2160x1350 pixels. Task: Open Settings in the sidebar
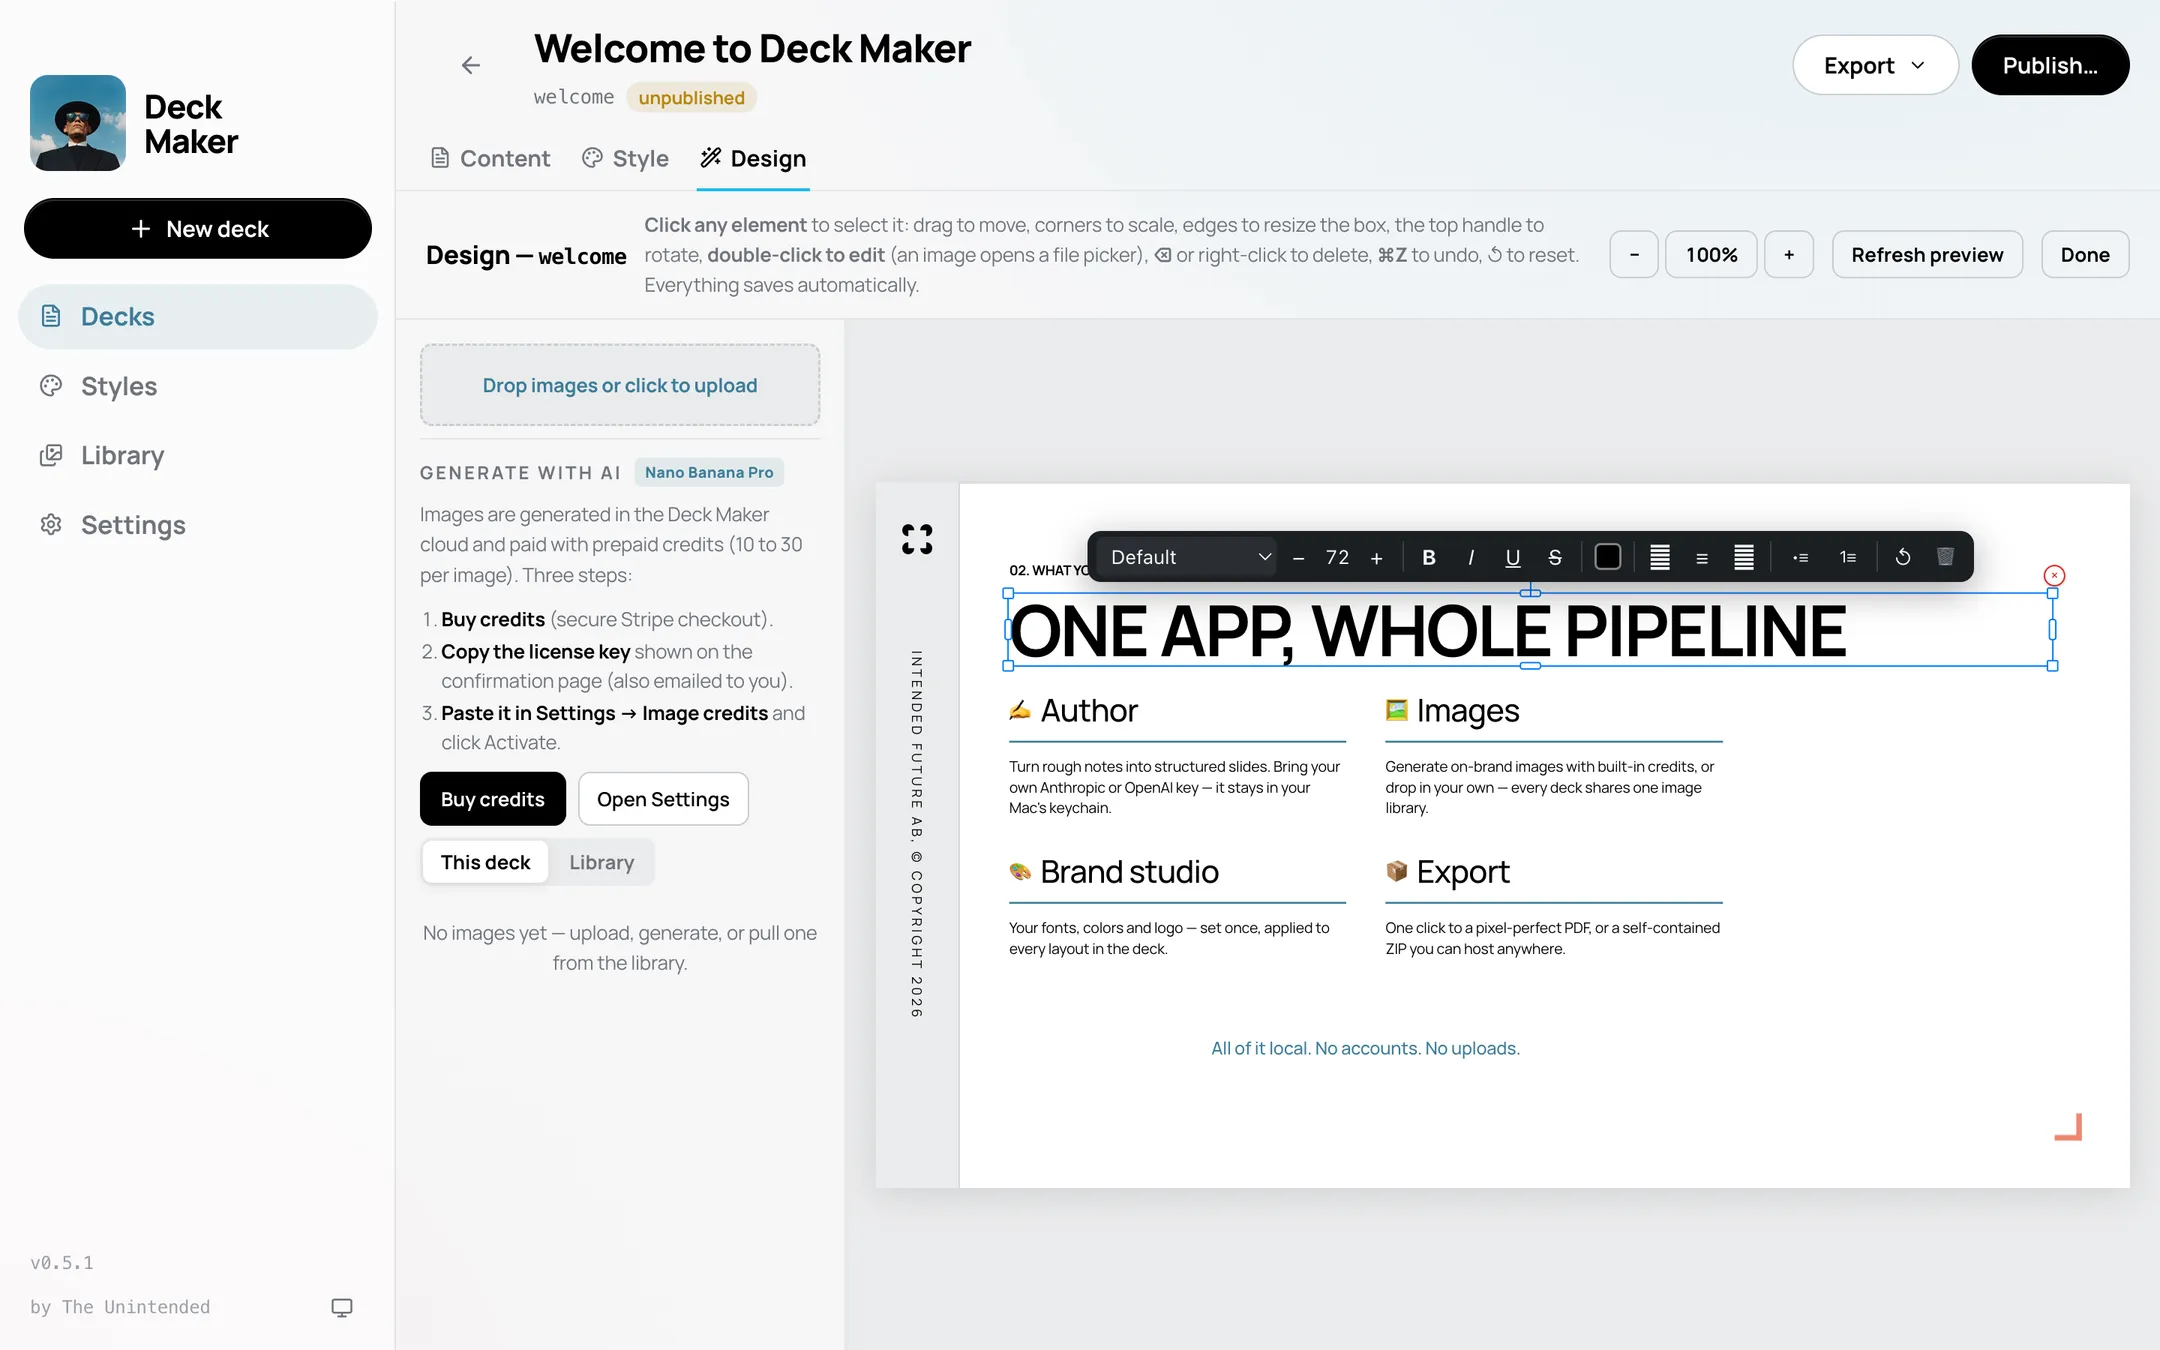(x=198, y=525)
